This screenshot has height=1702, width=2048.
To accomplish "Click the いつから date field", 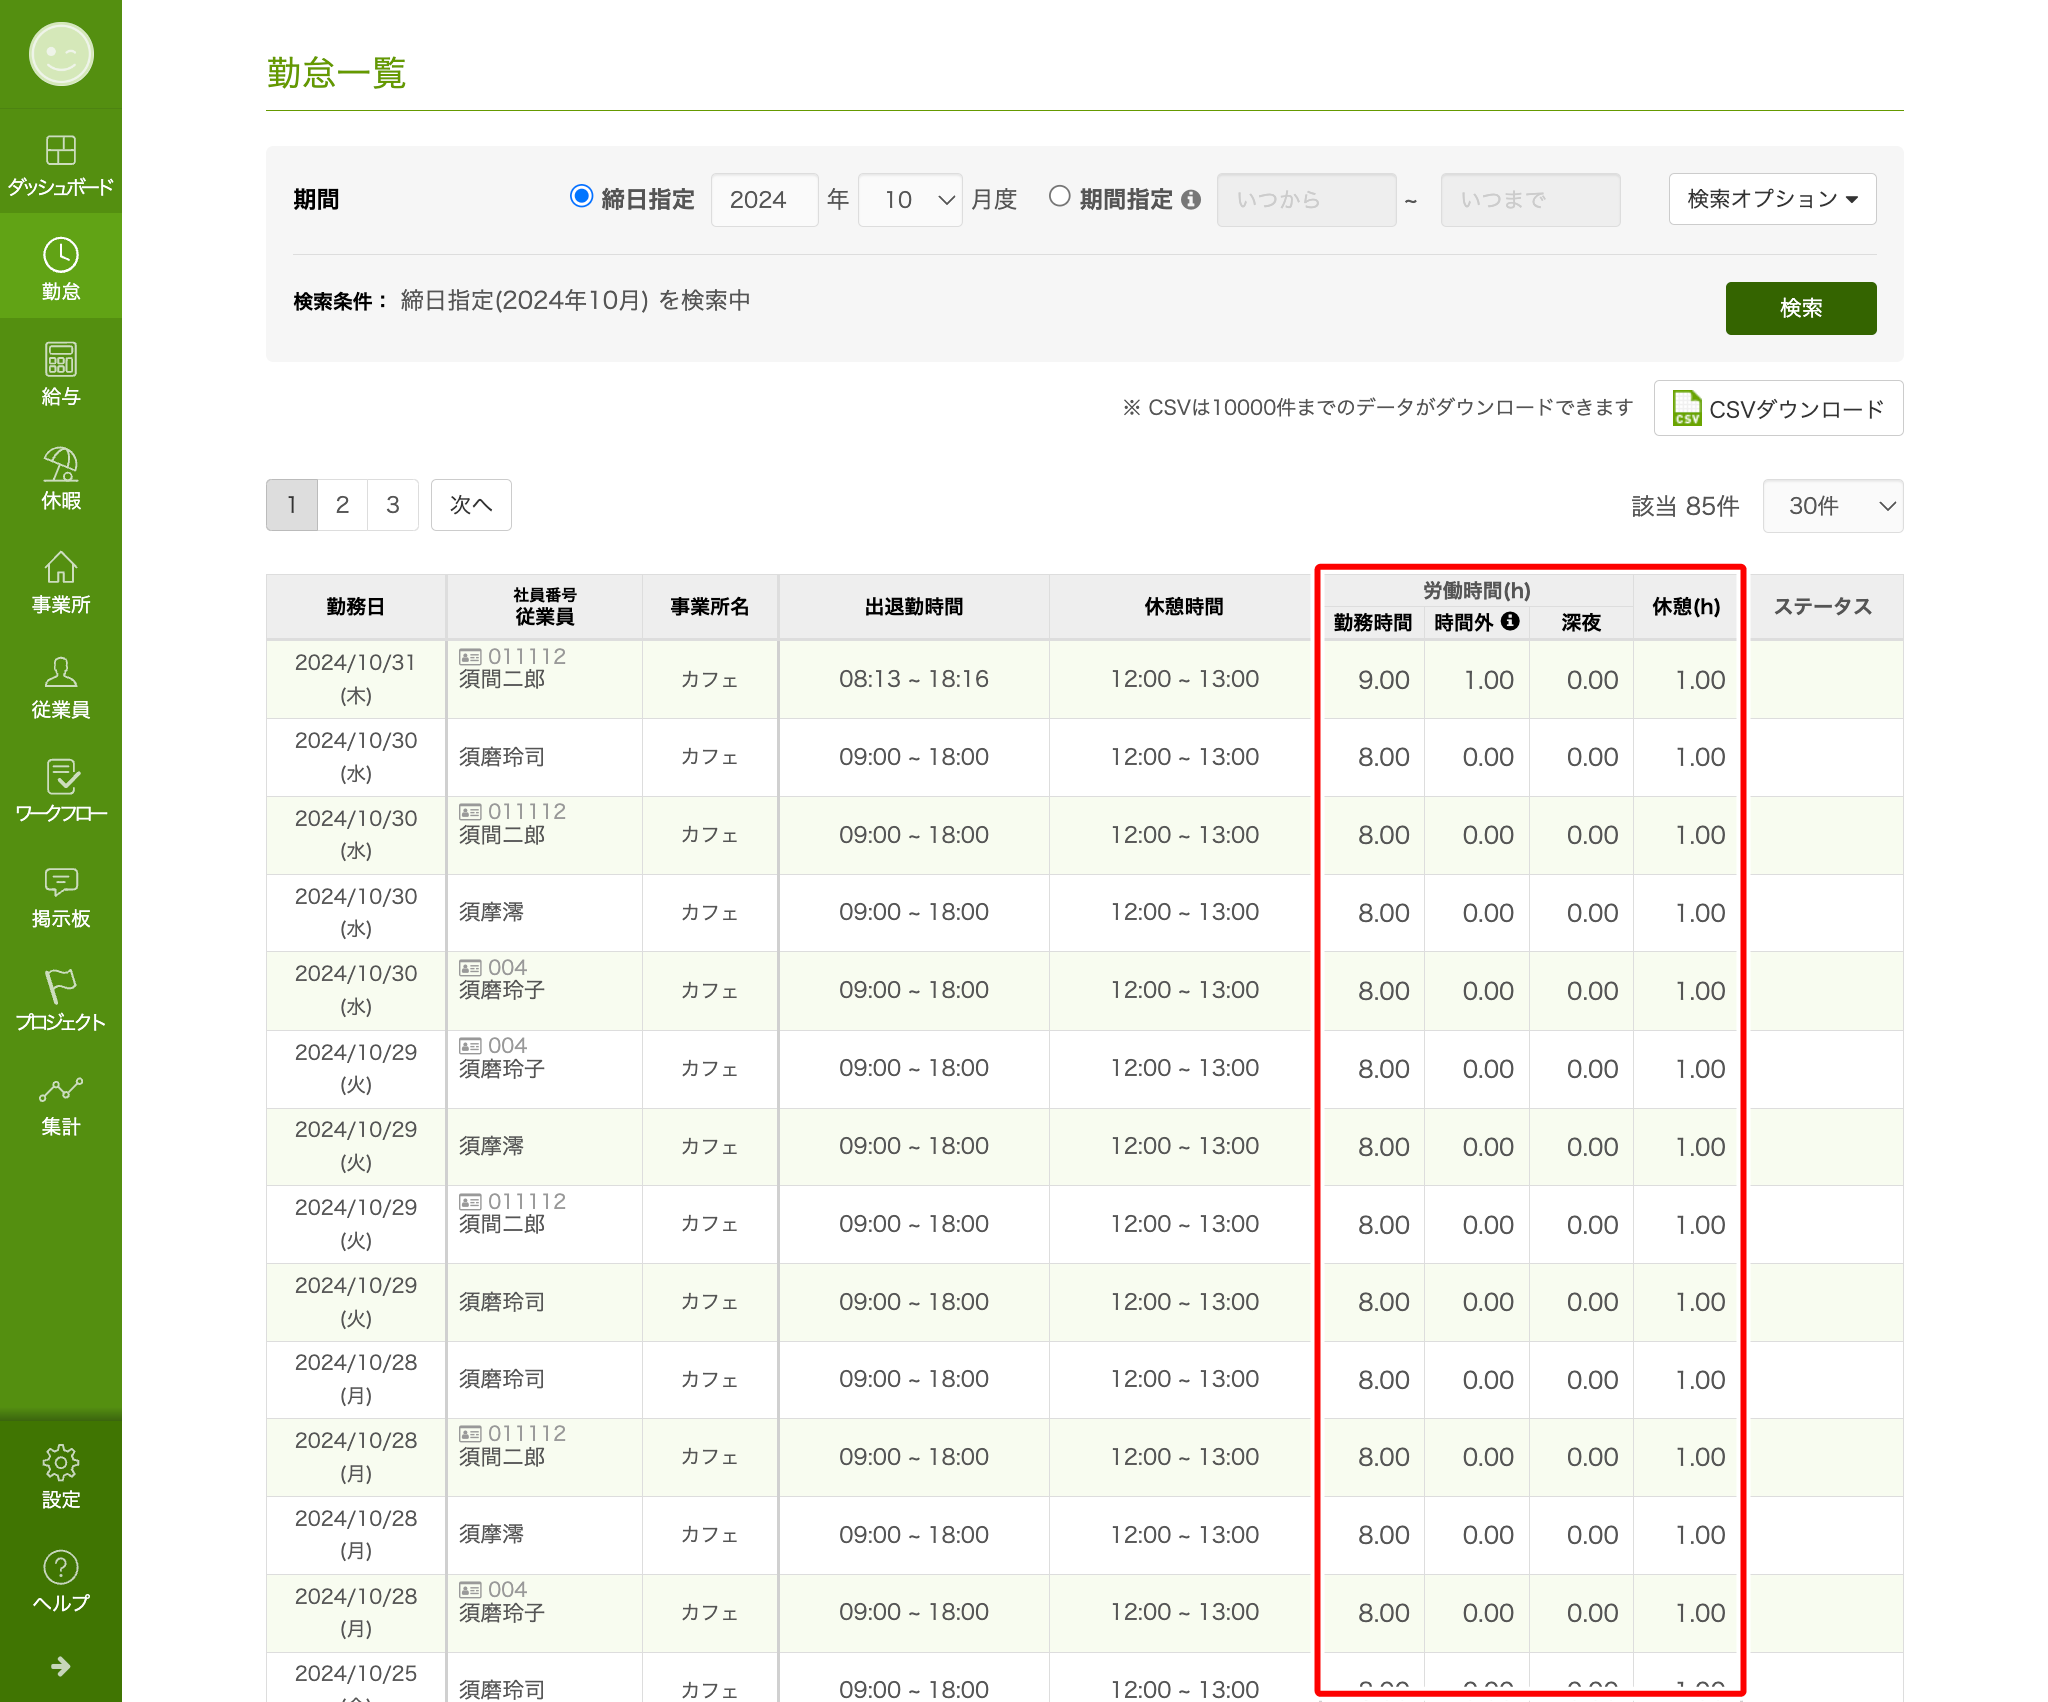I will [1306, 200].
